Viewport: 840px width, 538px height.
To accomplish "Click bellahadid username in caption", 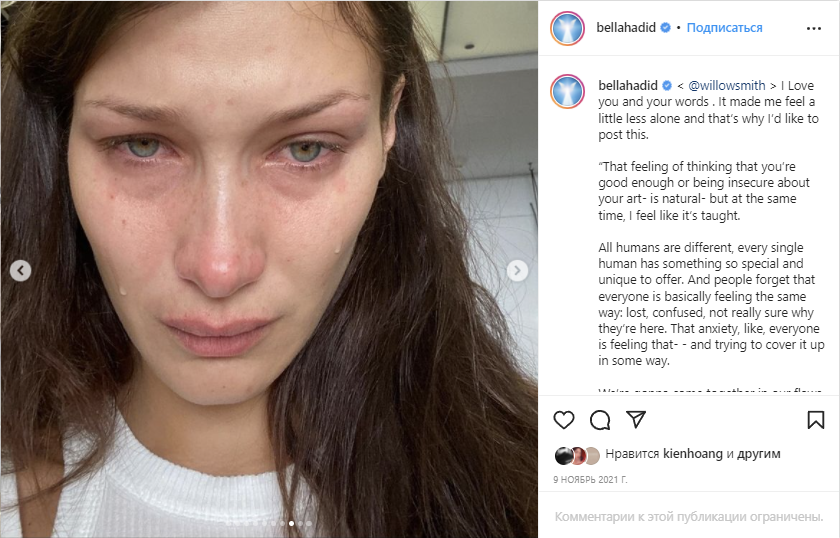I will click(x=628, y=86).
